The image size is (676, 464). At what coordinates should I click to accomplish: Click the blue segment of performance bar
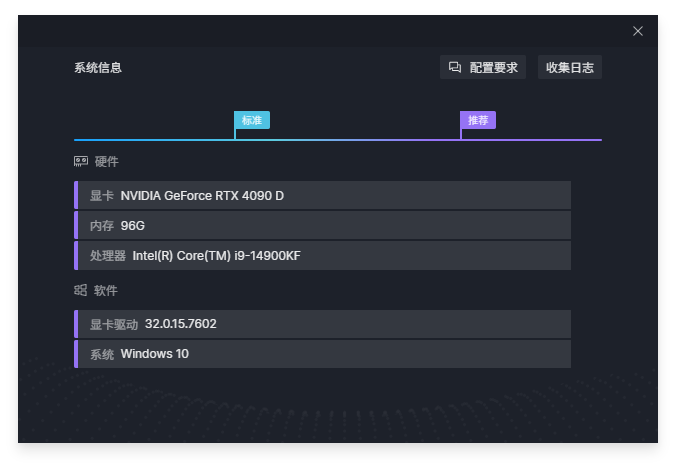(x=154, y=140)
